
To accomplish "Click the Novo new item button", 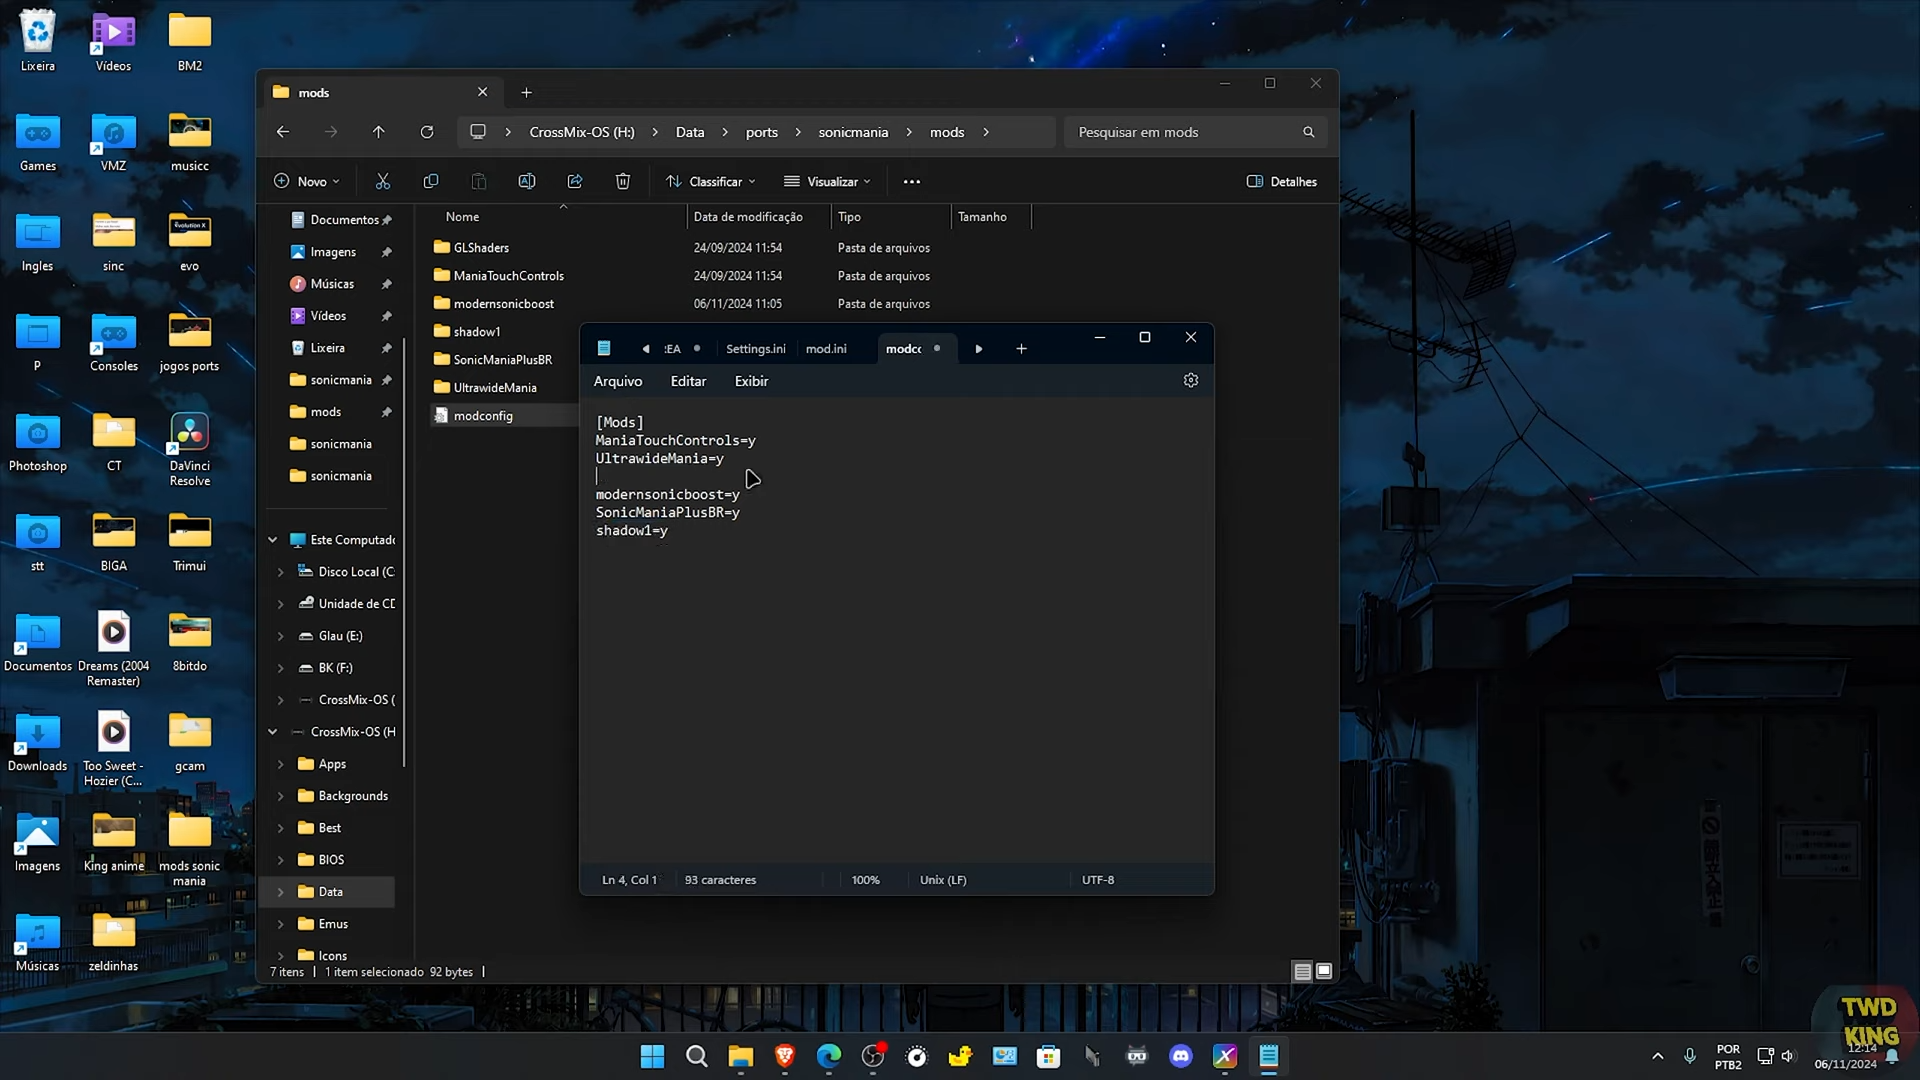I will click(x=307, y=181).
